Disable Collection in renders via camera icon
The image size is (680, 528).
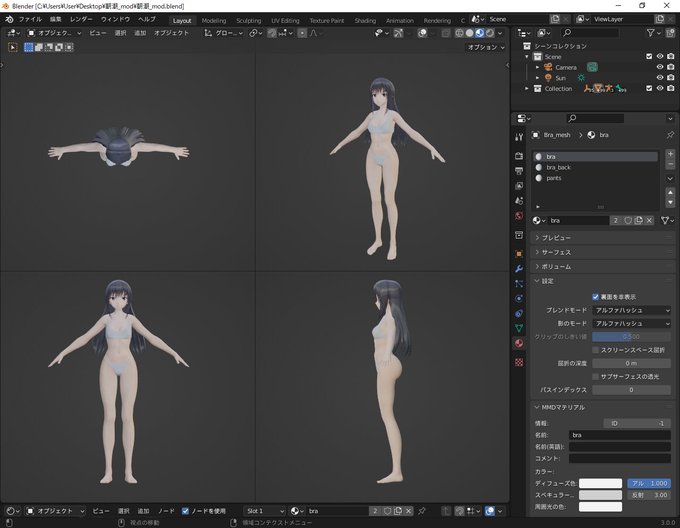[x=670, y=88]
